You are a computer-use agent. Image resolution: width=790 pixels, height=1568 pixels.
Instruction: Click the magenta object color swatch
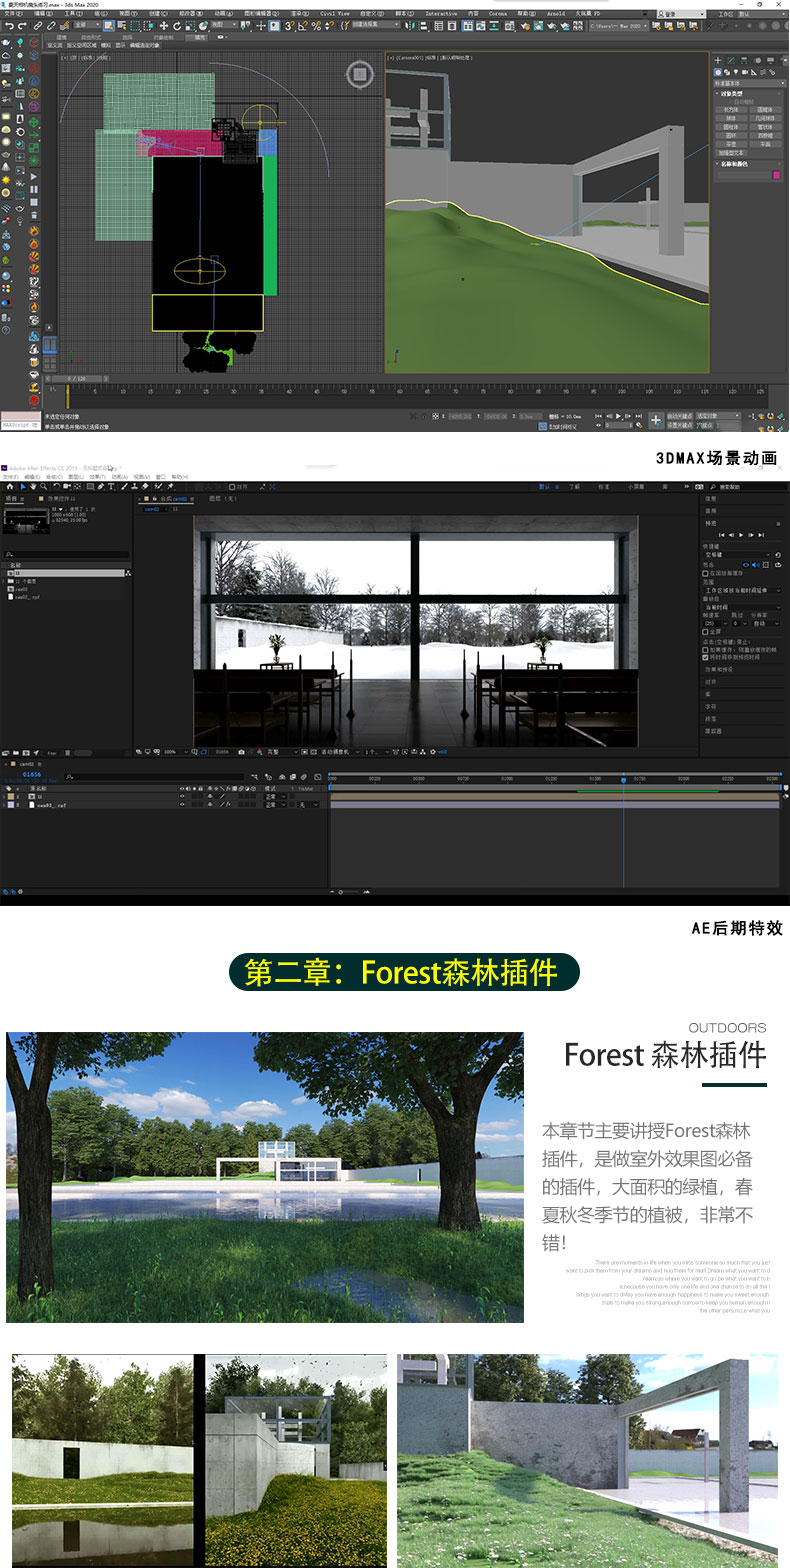point(777,175)
